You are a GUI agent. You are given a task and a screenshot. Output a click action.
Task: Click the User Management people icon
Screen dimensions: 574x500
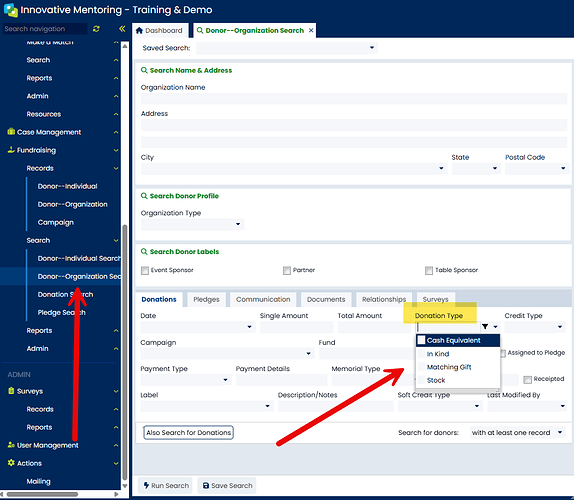[x=11, y=445]
